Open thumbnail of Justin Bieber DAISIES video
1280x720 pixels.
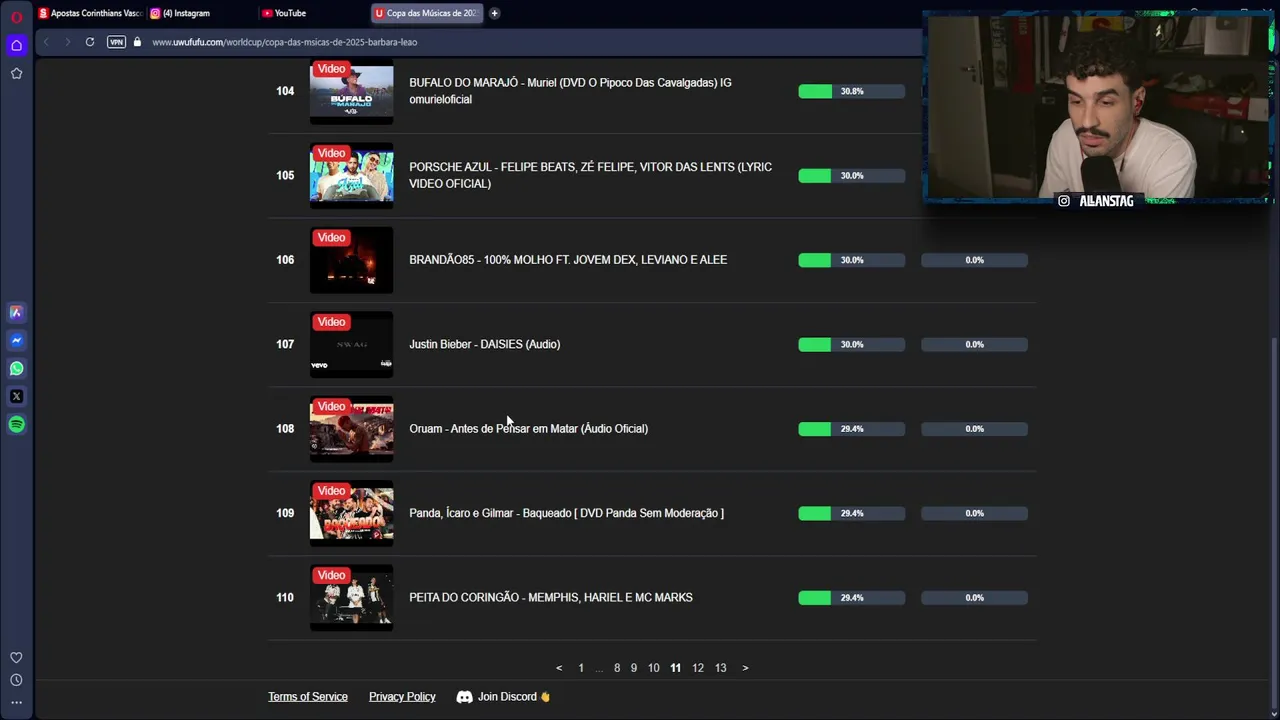point(351,344)
